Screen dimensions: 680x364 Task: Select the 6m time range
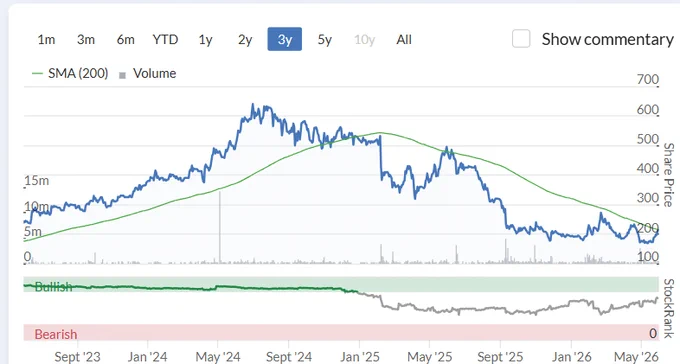pos(125,39)
